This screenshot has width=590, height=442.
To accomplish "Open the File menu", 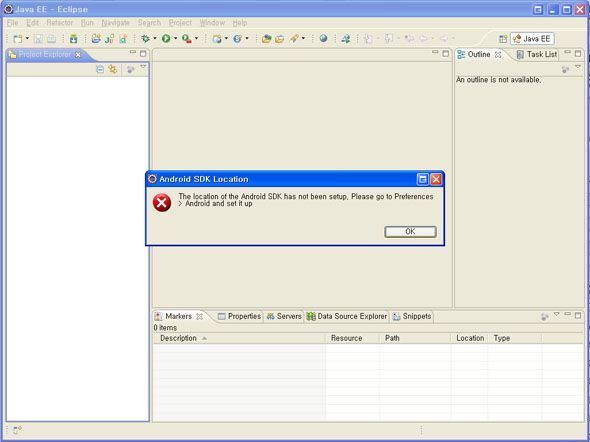I will tap(12, 23).
